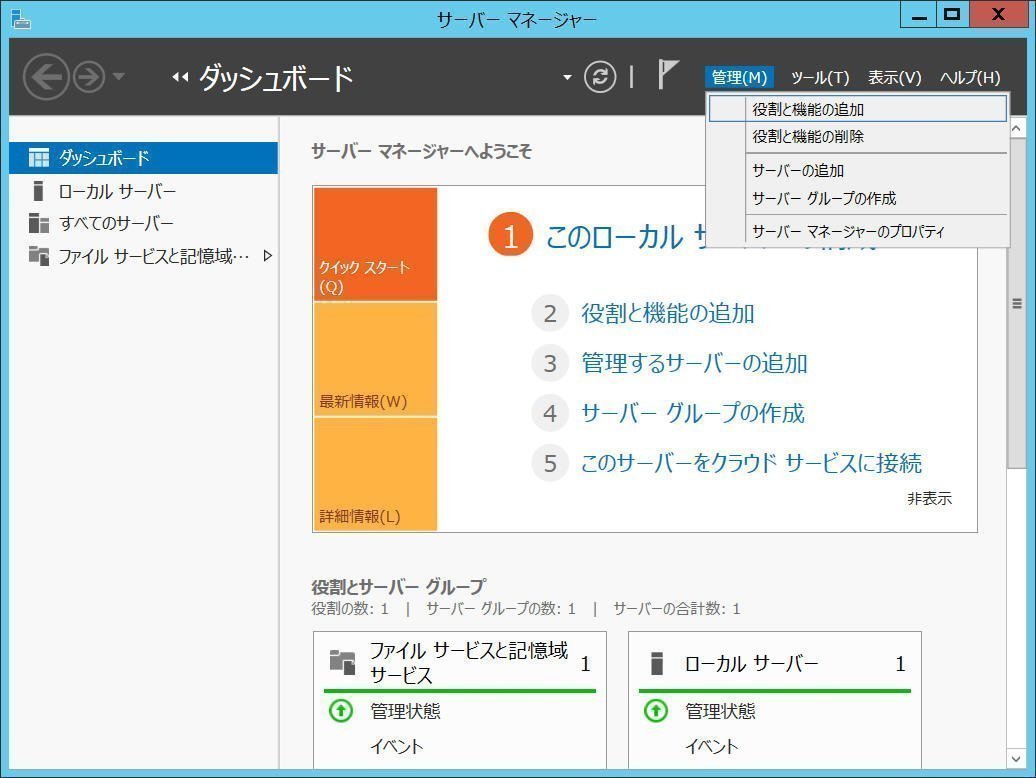Screen dimensions: 1036x778
Task: Open the ツール(T) menu
Action: click(x=820, y=77)
